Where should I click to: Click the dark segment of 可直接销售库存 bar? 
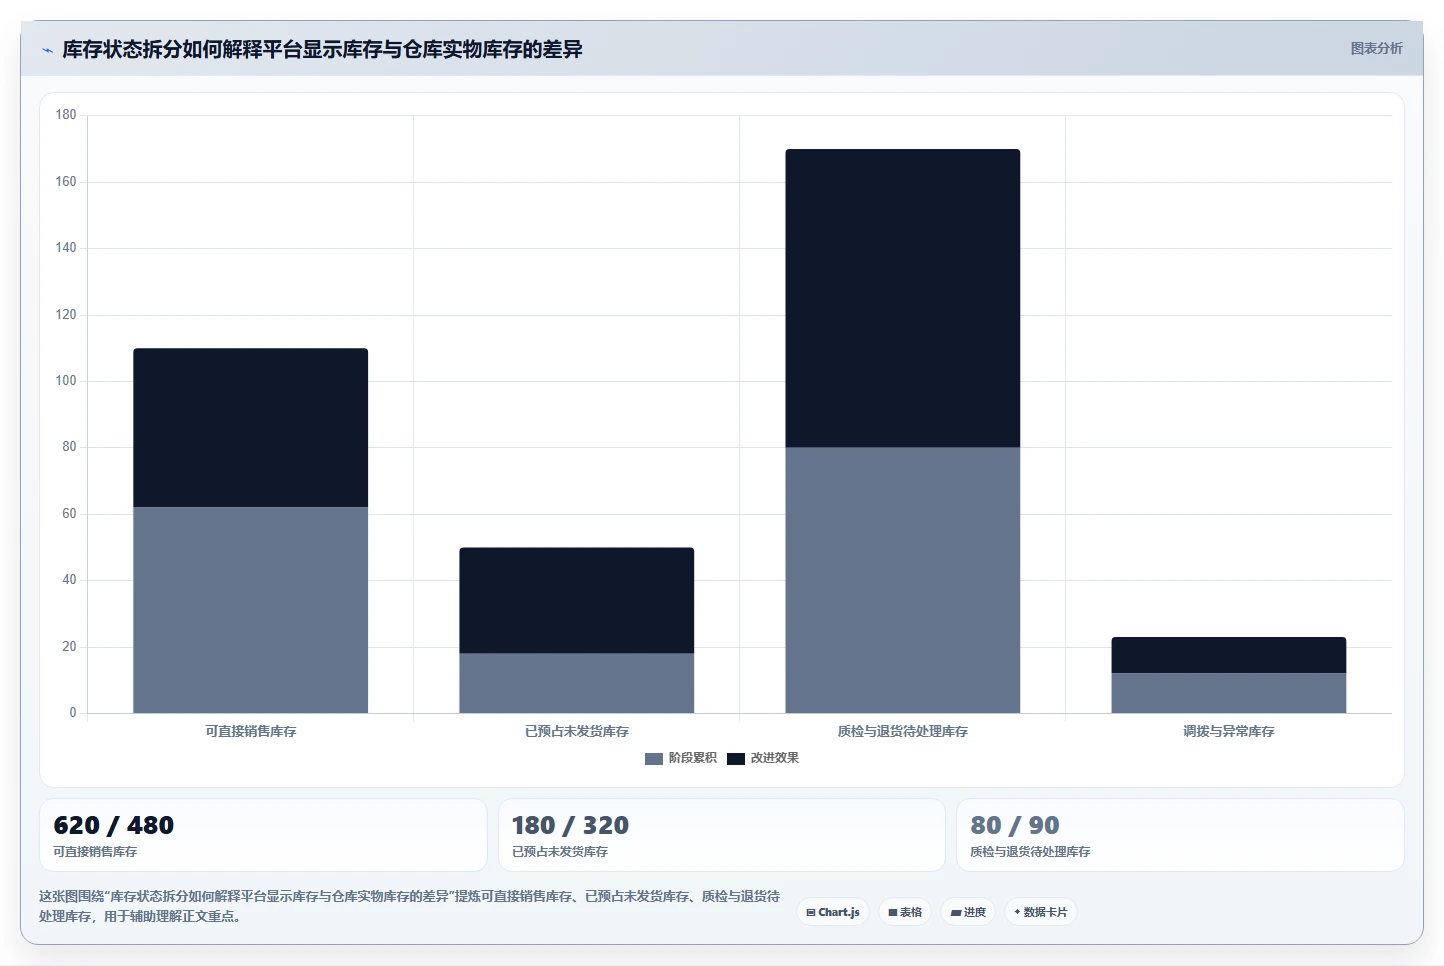(x=251, y=428)
